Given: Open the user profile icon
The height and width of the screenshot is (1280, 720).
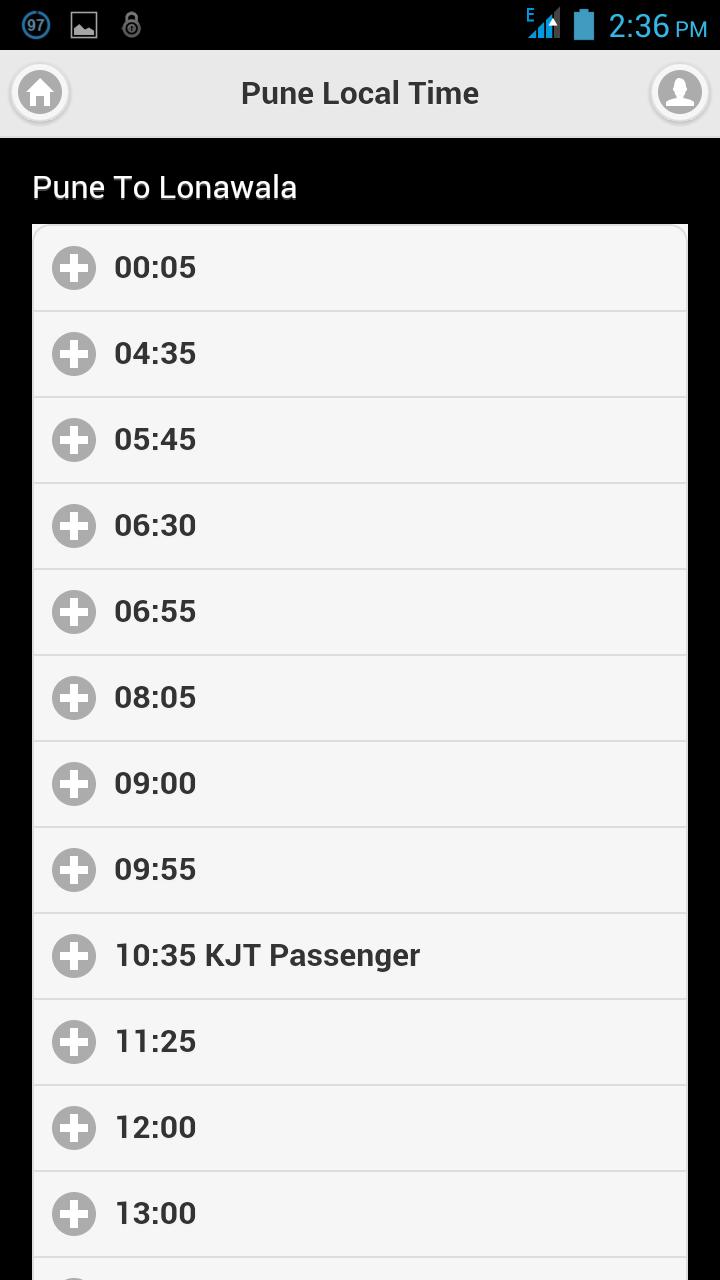Looking at the screenshot, I should pyautogui.click(x=680, y=93).
